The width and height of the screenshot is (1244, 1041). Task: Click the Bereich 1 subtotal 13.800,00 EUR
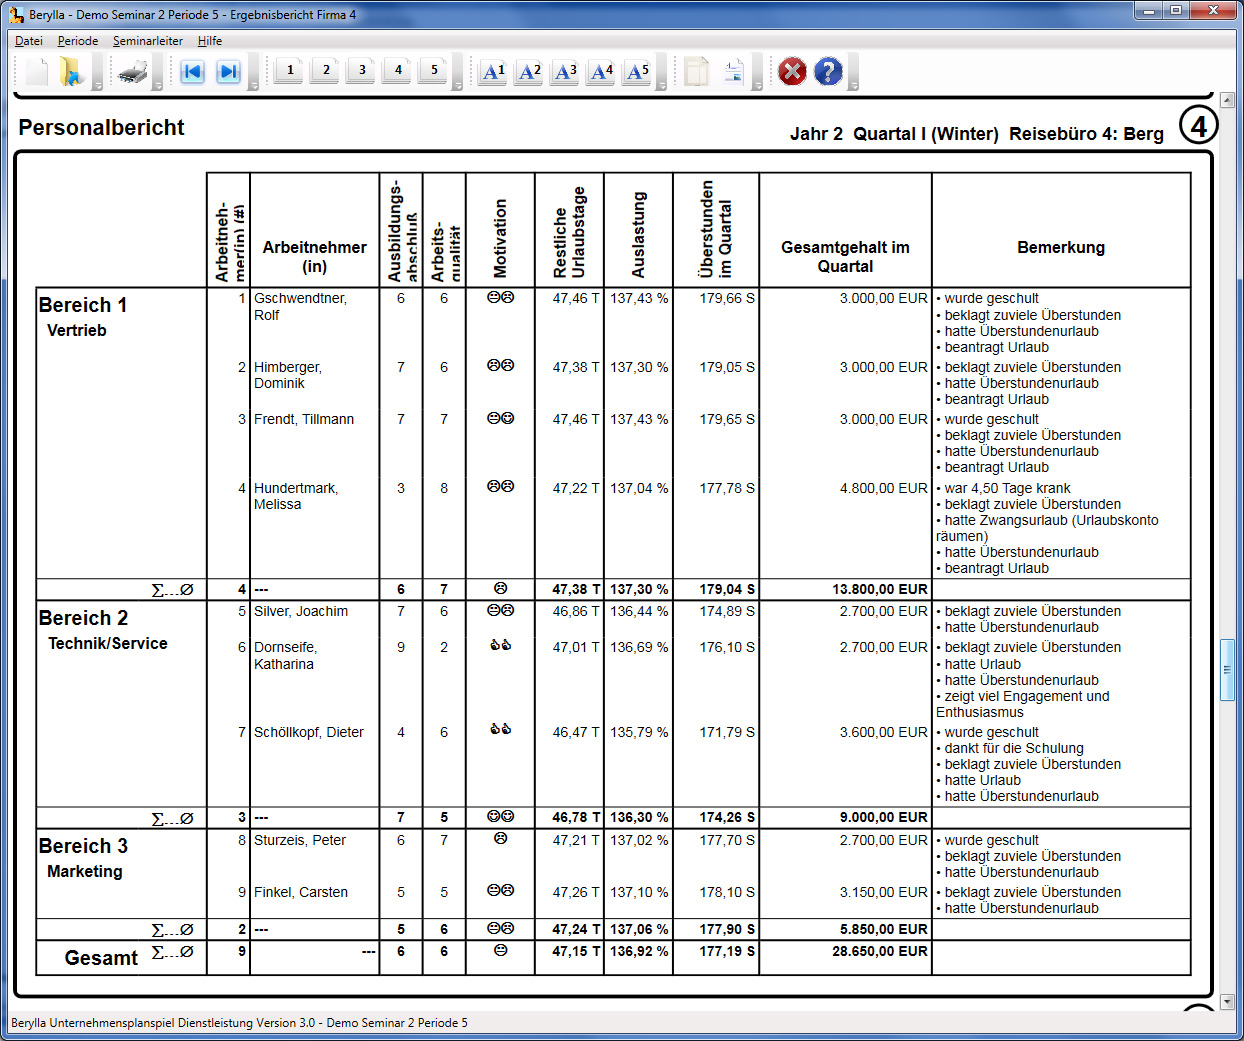tap(880, 589)
